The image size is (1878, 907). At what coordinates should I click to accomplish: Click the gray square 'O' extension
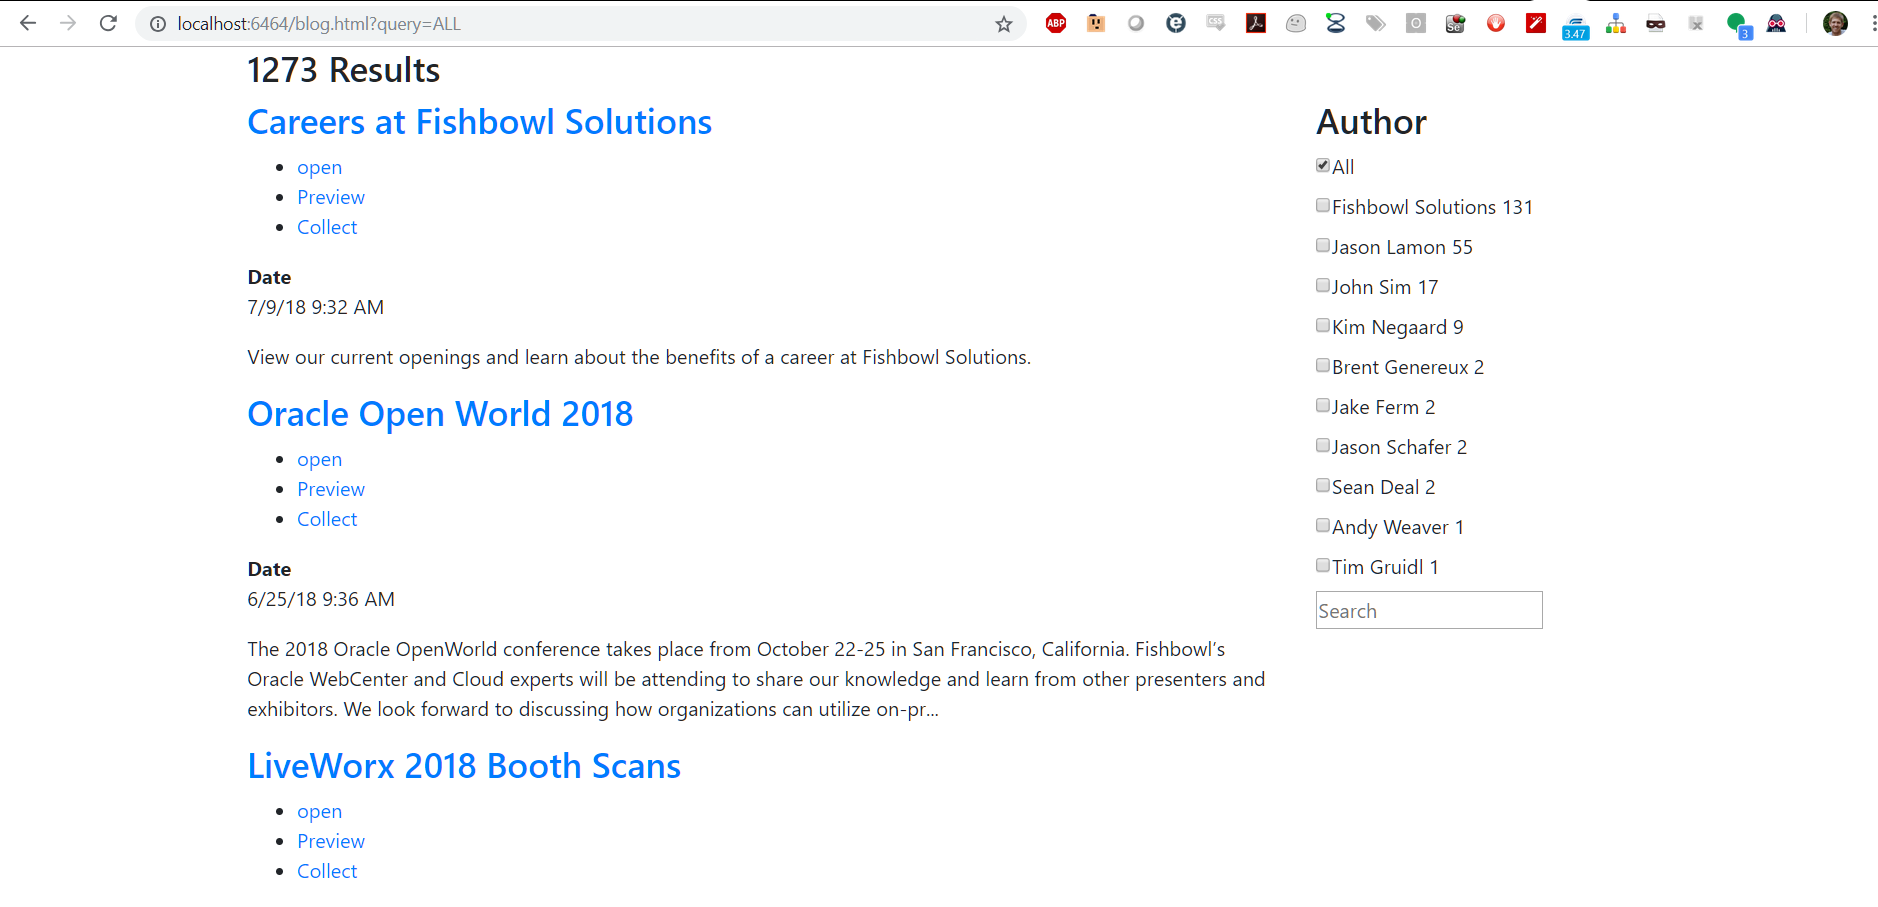click(x=1416, y=23)
